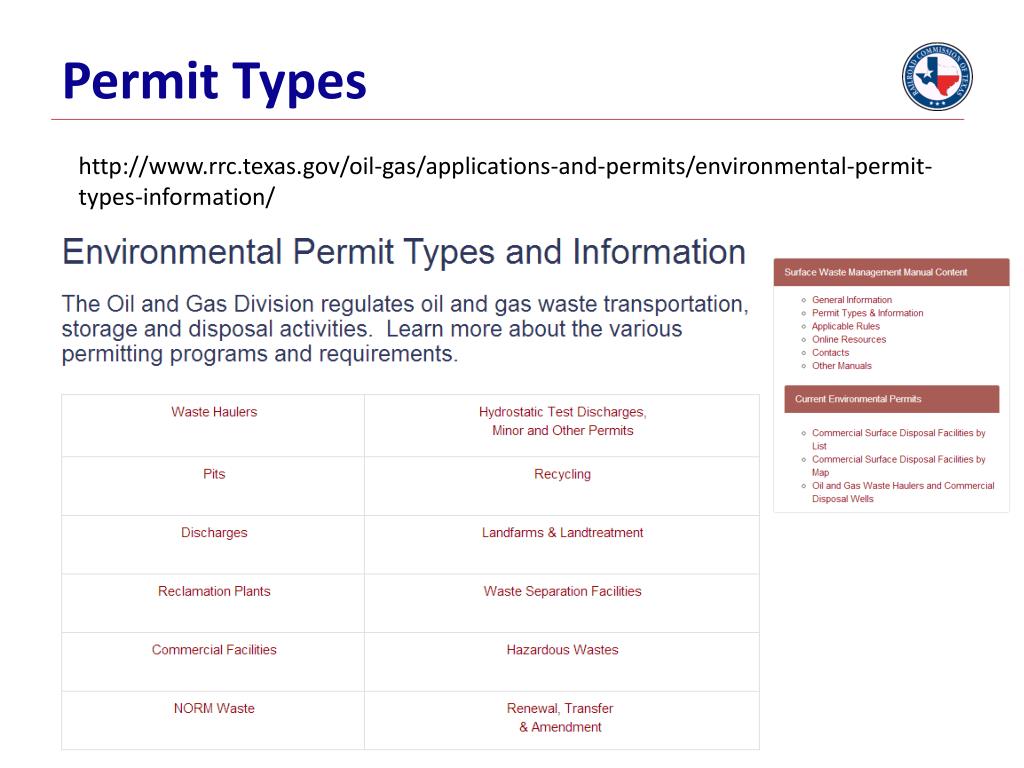Open Landfarms & Landtreatment link
Image resolution: width=1024 pixels, height=768 pixels.
click(x=562, y=533)
